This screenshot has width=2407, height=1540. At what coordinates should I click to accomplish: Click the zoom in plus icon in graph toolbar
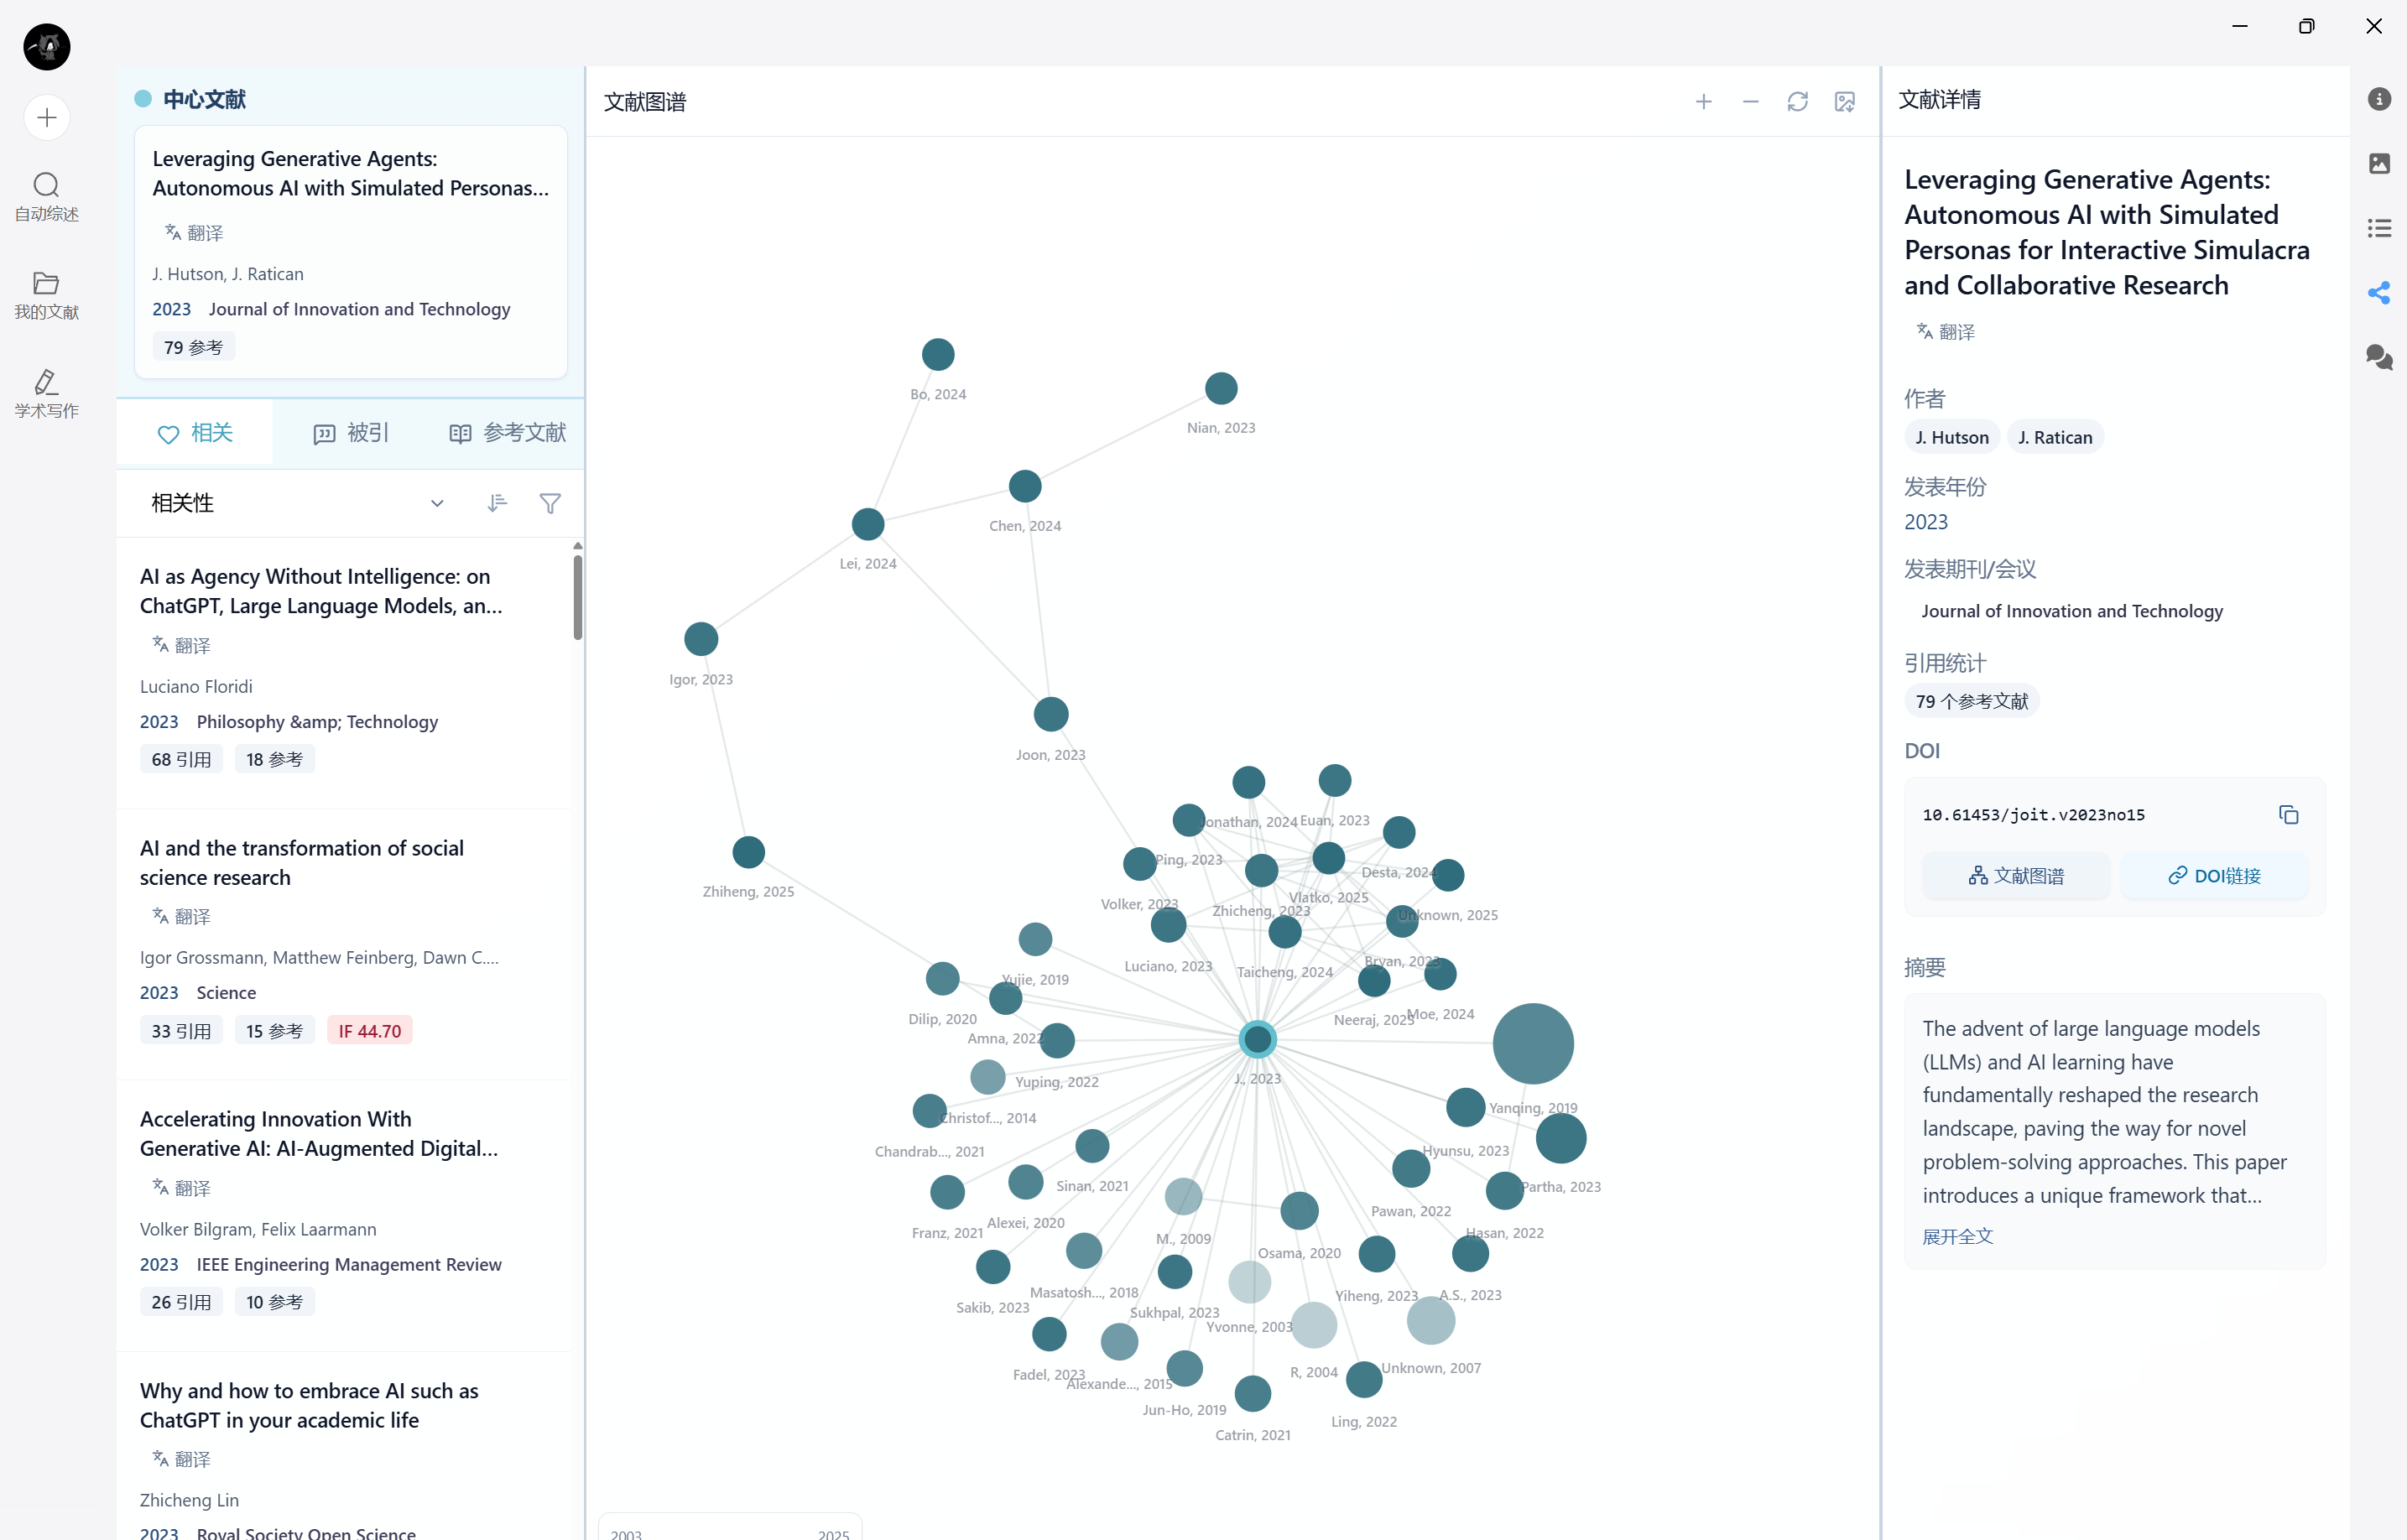tap(1703, 102)
